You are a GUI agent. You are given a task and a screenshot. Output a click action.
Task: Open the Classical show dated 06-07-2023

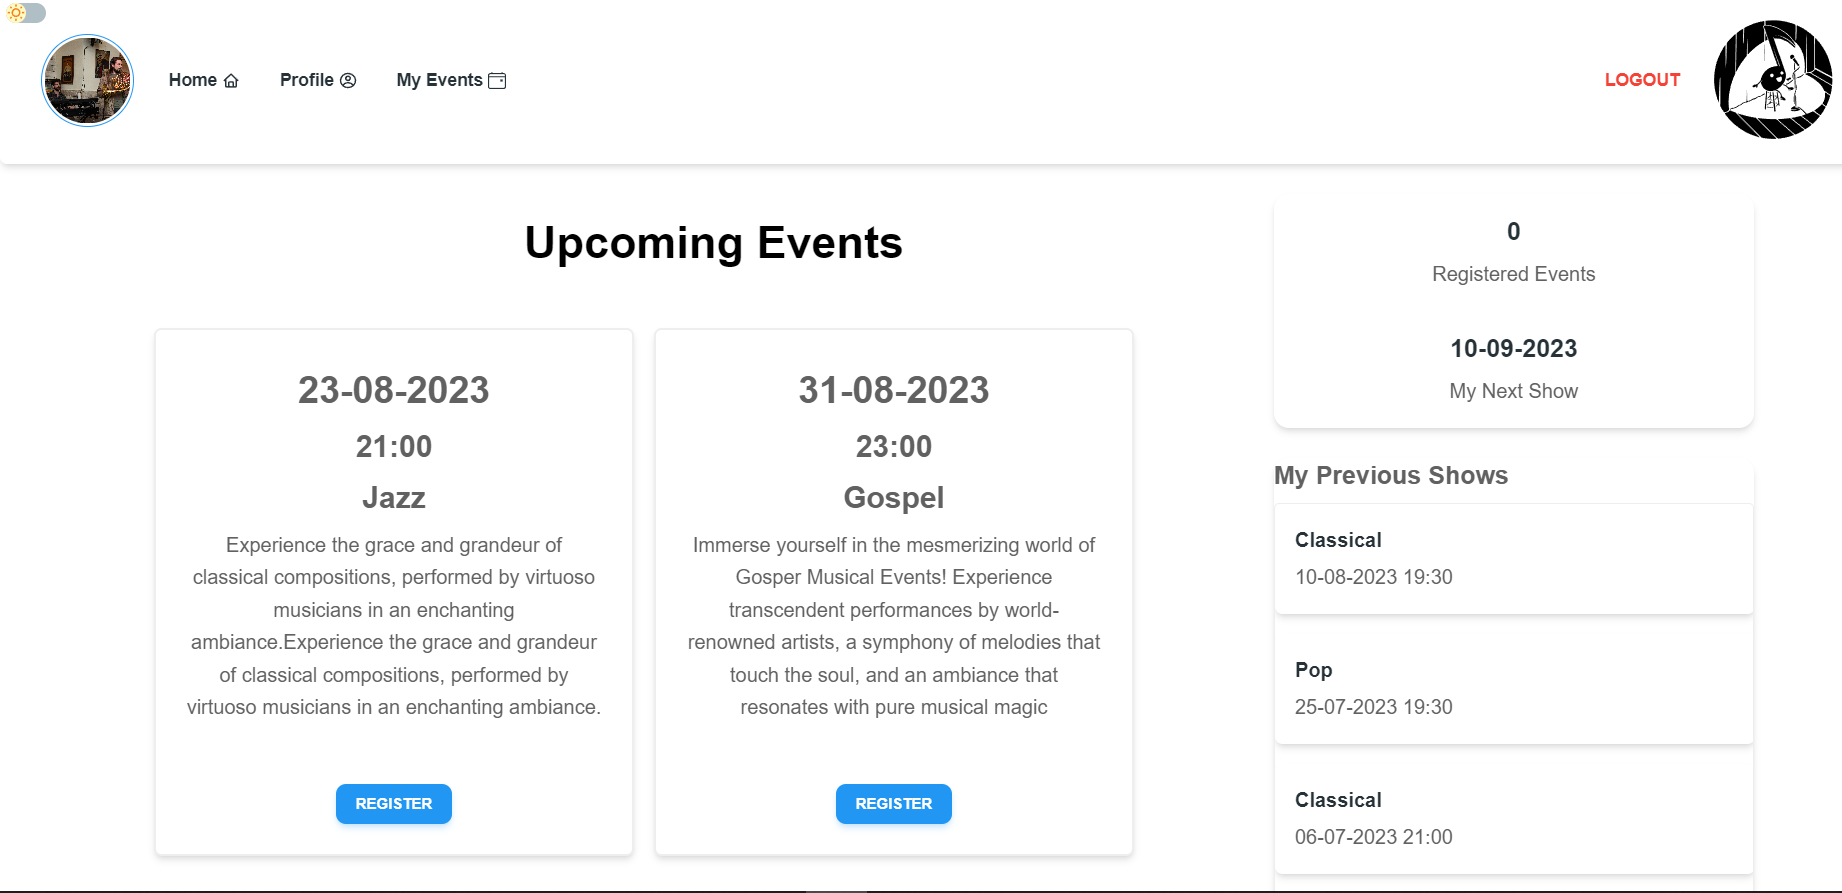click(1513, 818)
